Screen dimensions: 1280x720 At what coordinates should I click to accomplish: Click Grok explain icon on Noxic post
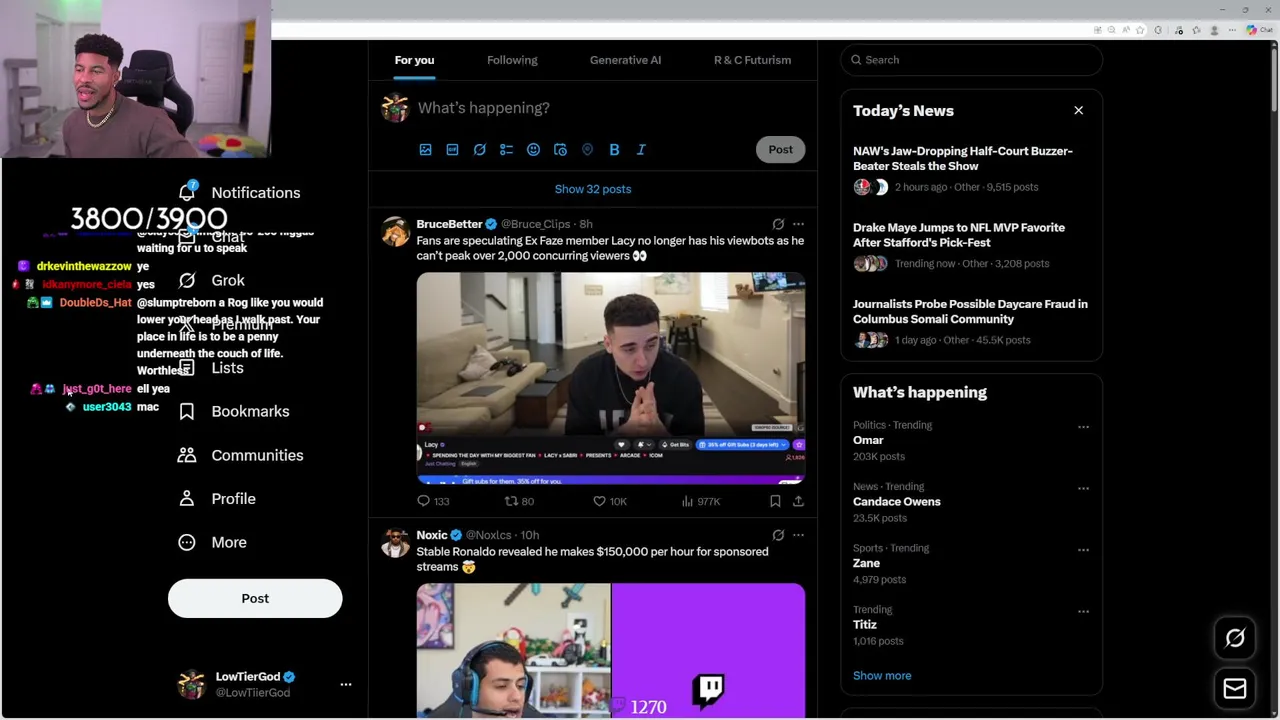point(778,535)
